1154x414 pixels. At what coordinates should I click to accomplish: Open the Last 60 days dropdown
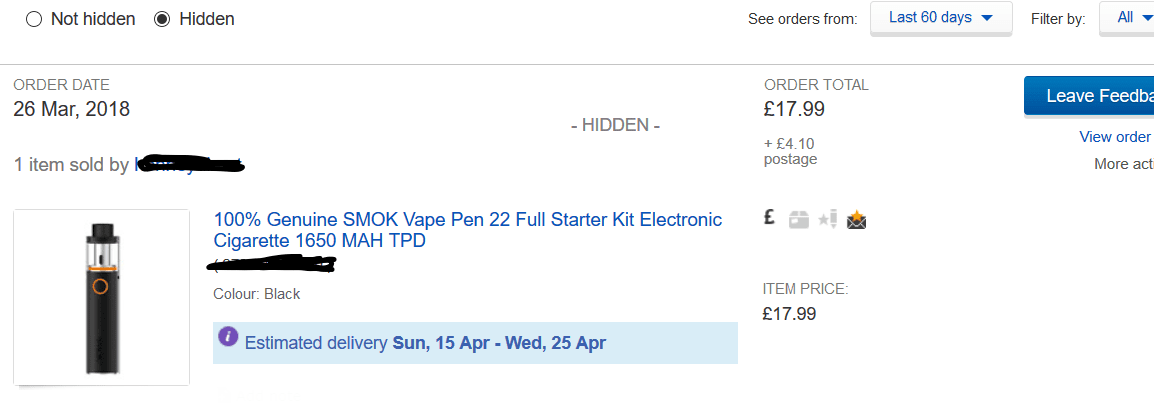940,18
